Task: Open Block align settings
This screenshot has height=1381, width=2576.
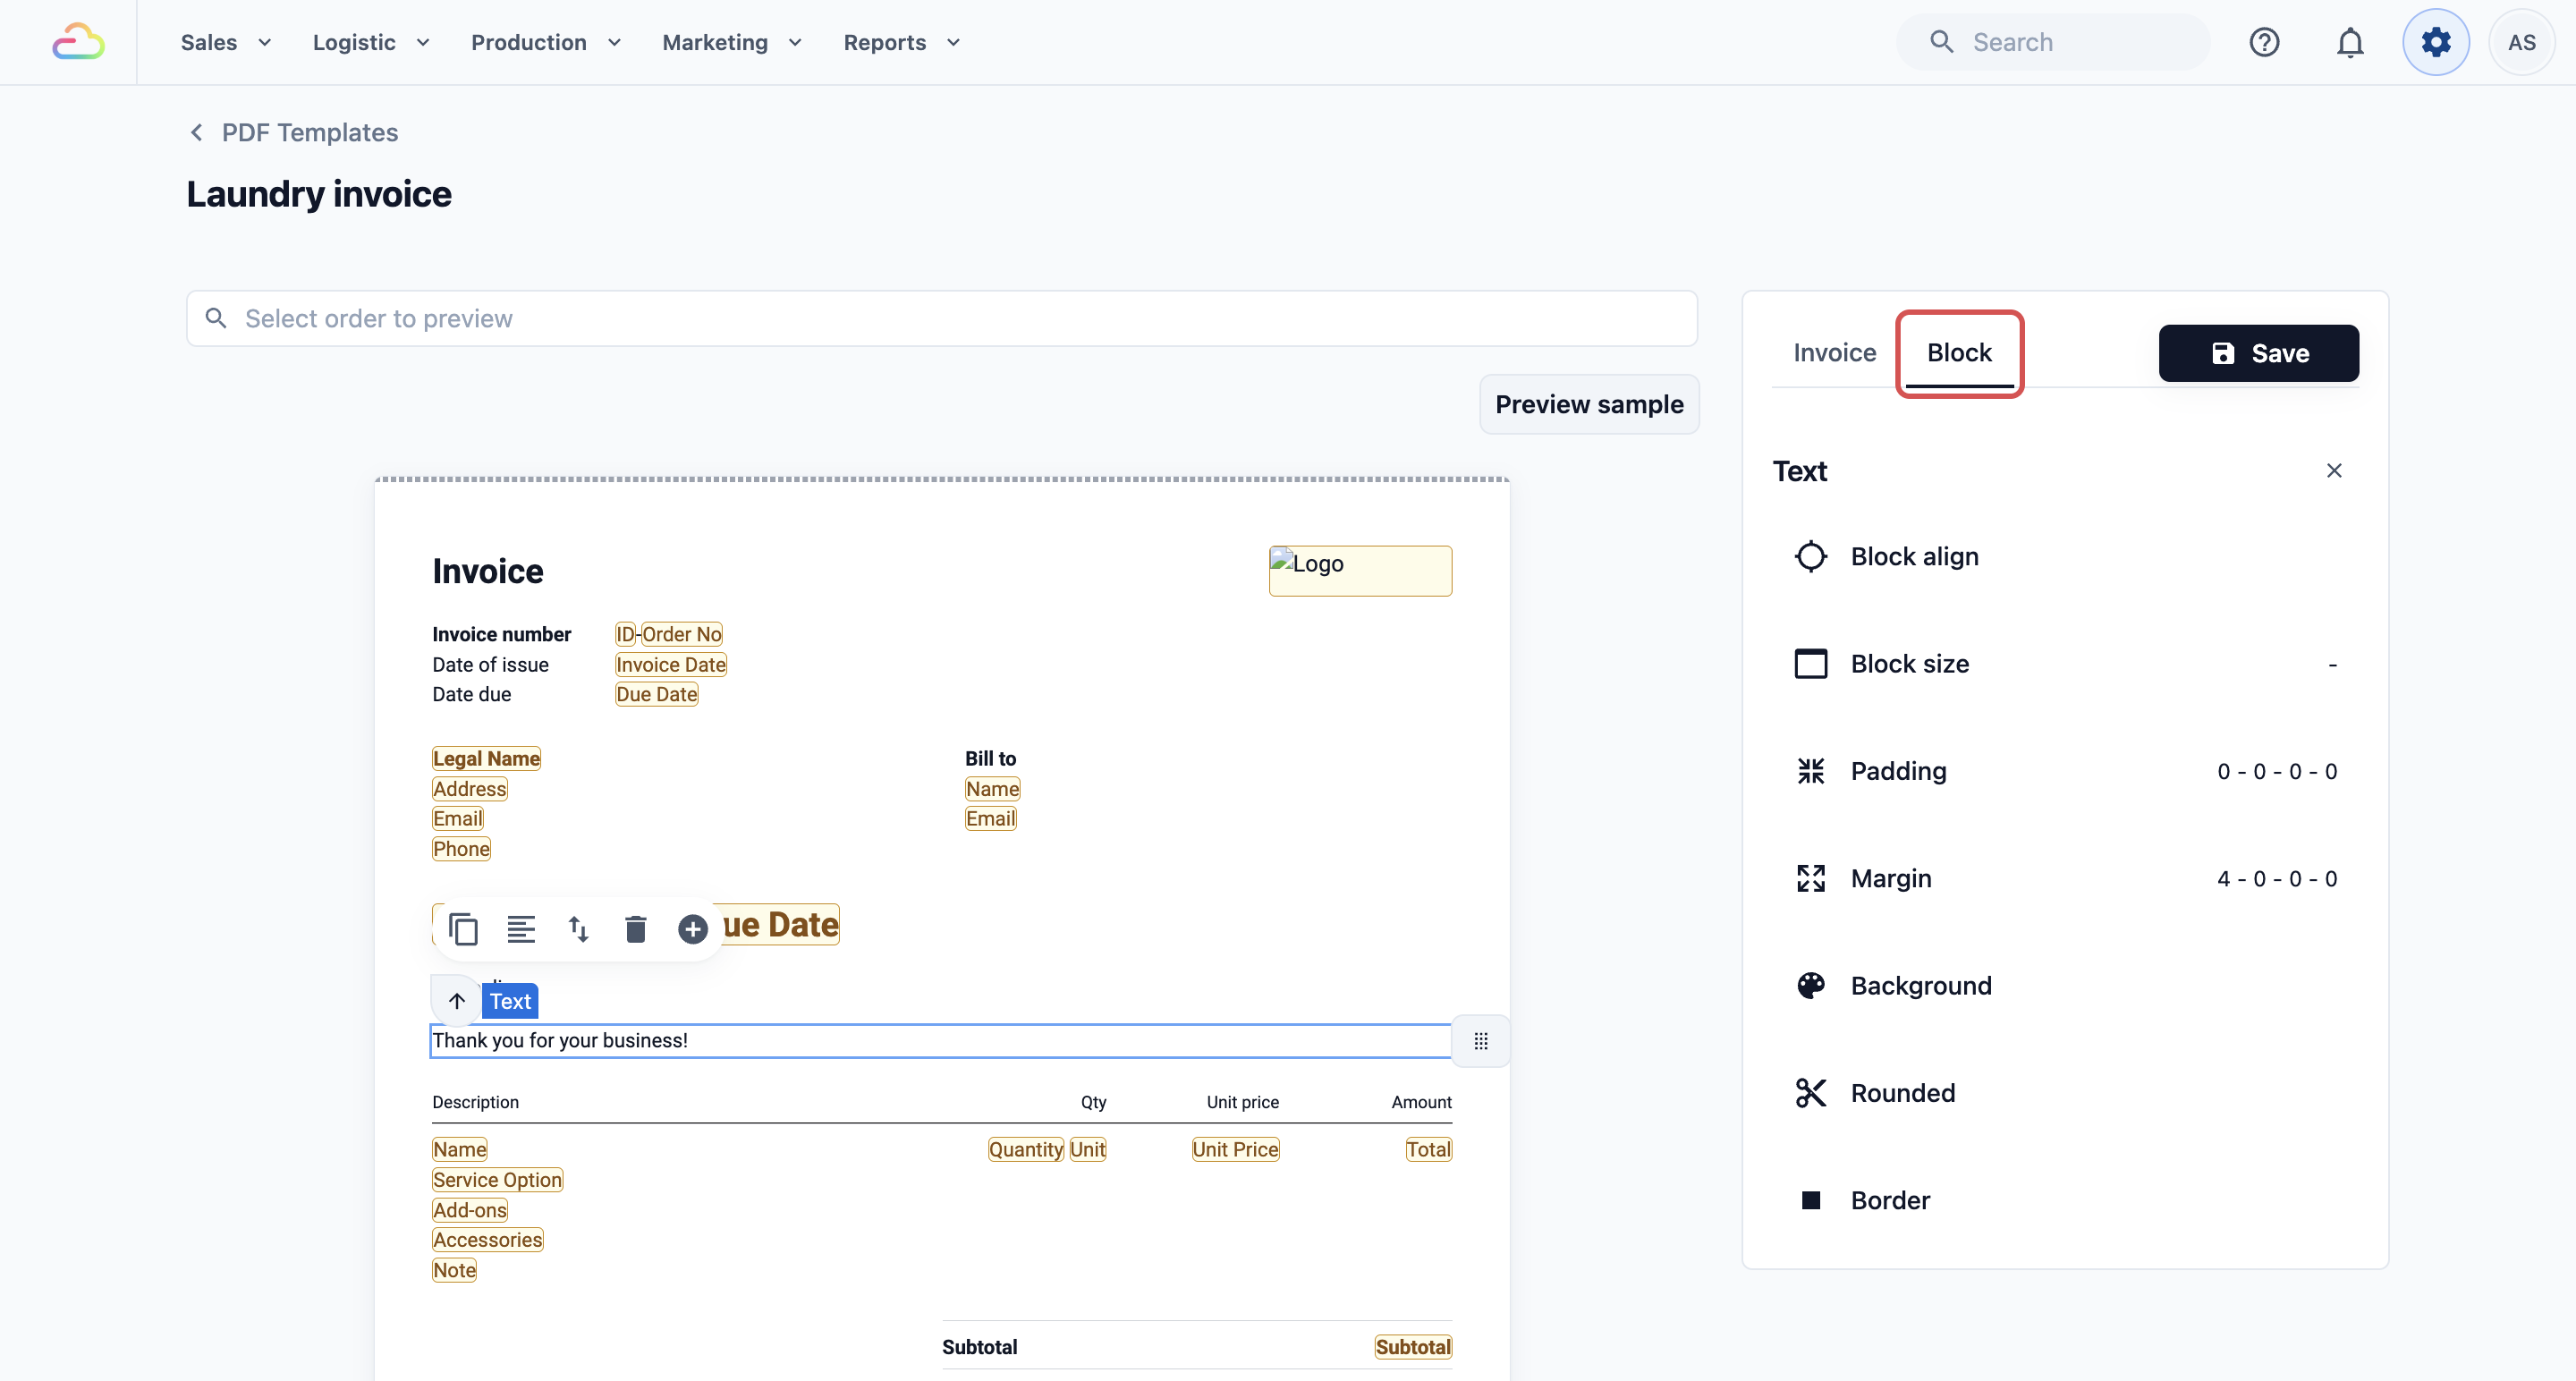Action: pos(2065,556)
